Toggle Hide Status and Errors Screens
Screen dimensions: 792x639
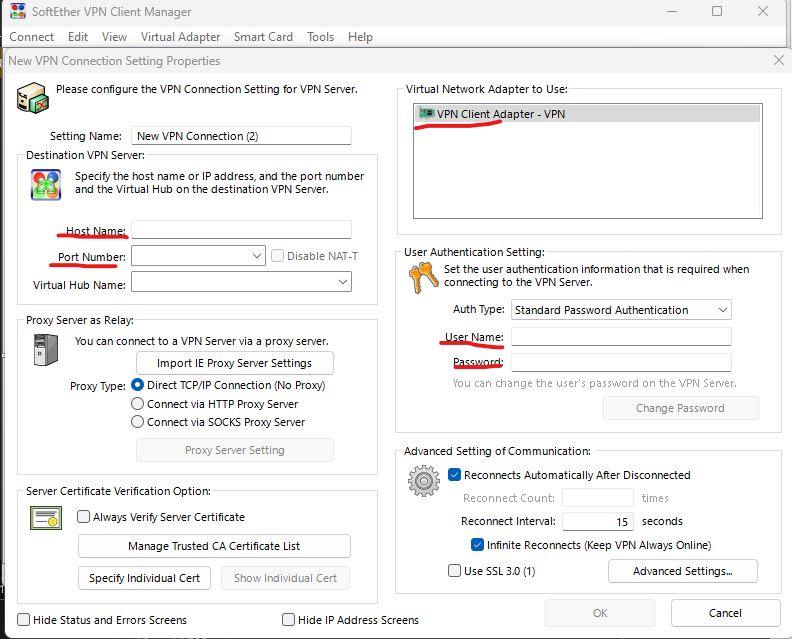click(24, 620)
